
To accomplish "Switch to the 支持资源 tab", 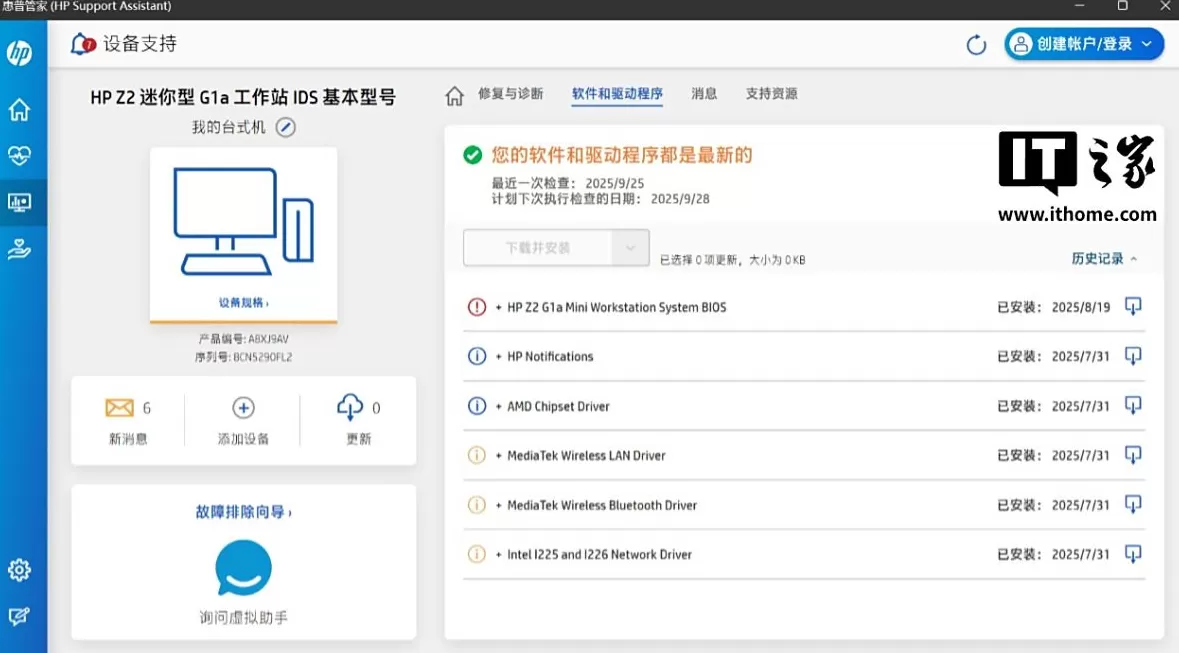I will pos(771,94).
